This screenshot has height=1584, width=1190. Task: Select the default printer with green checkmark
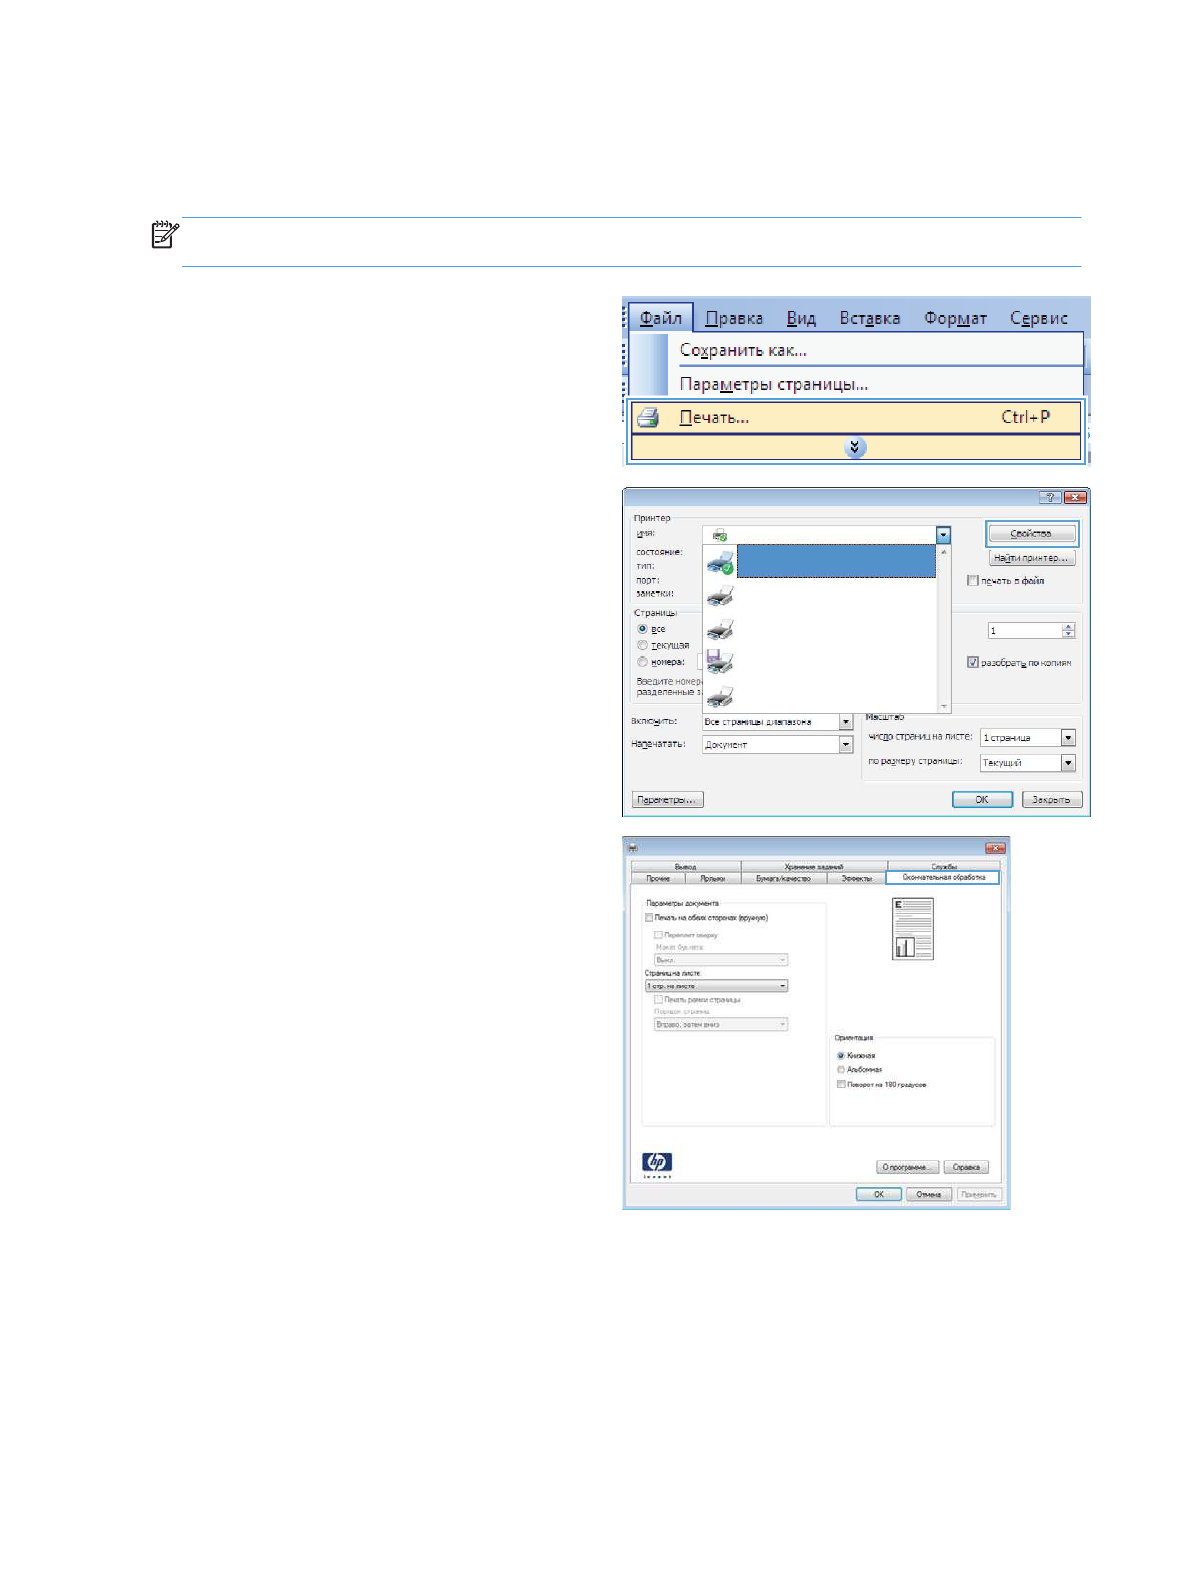click(720, 563)
